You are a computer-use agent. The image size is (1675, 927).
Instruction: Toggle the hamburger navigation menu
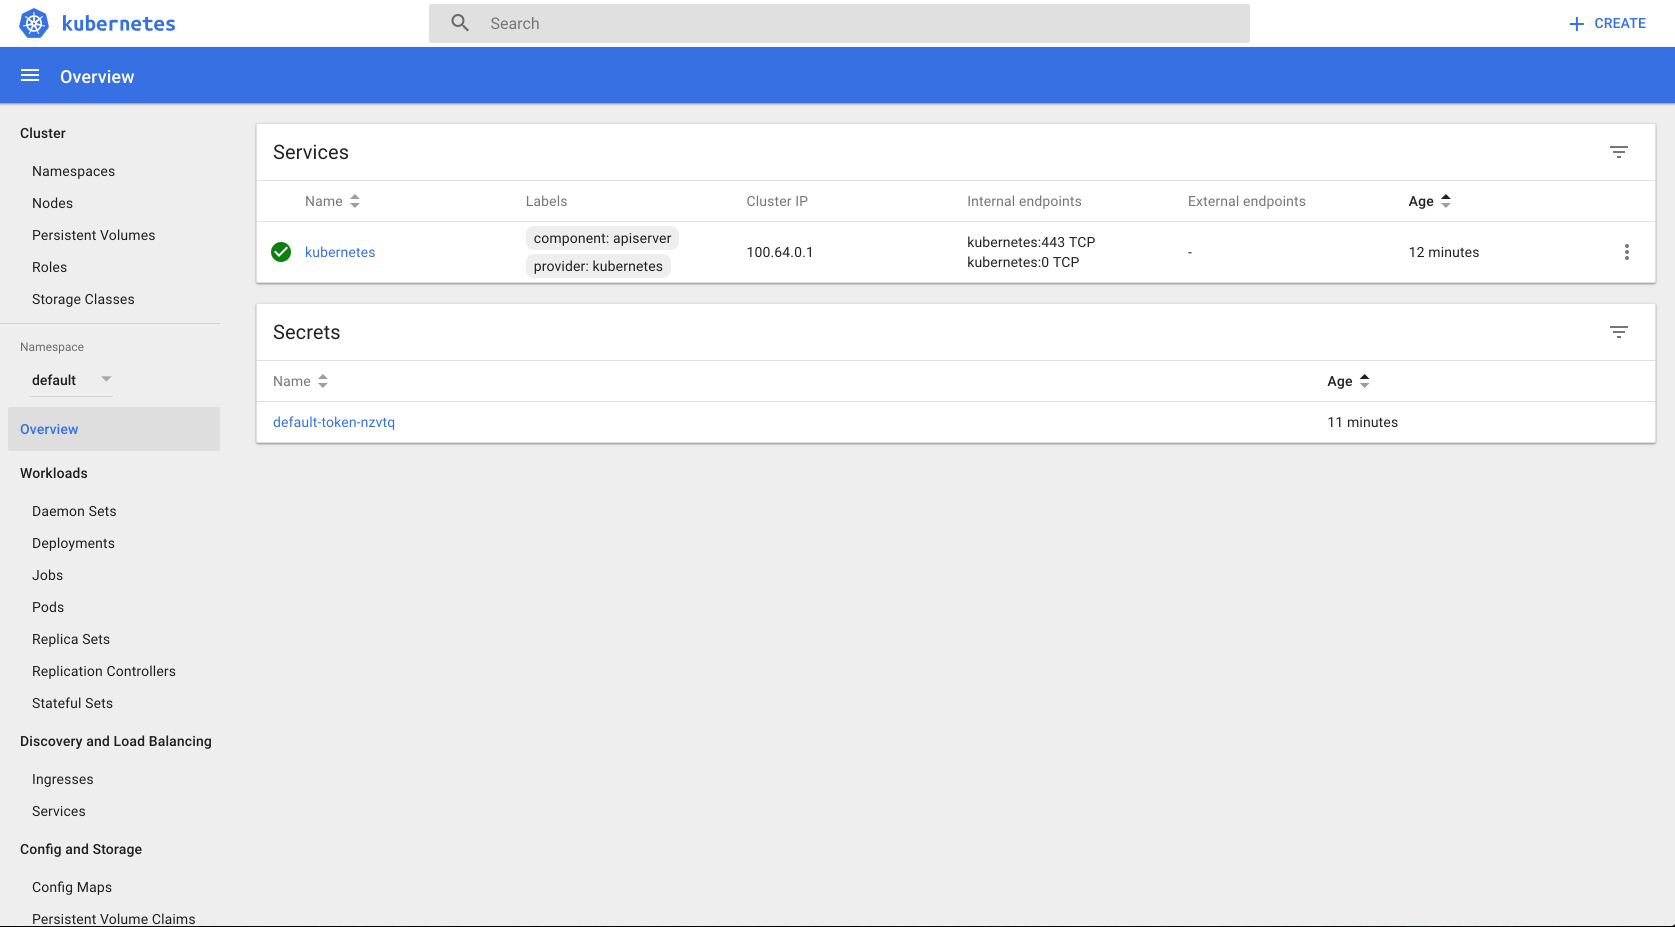pos(30,76)
